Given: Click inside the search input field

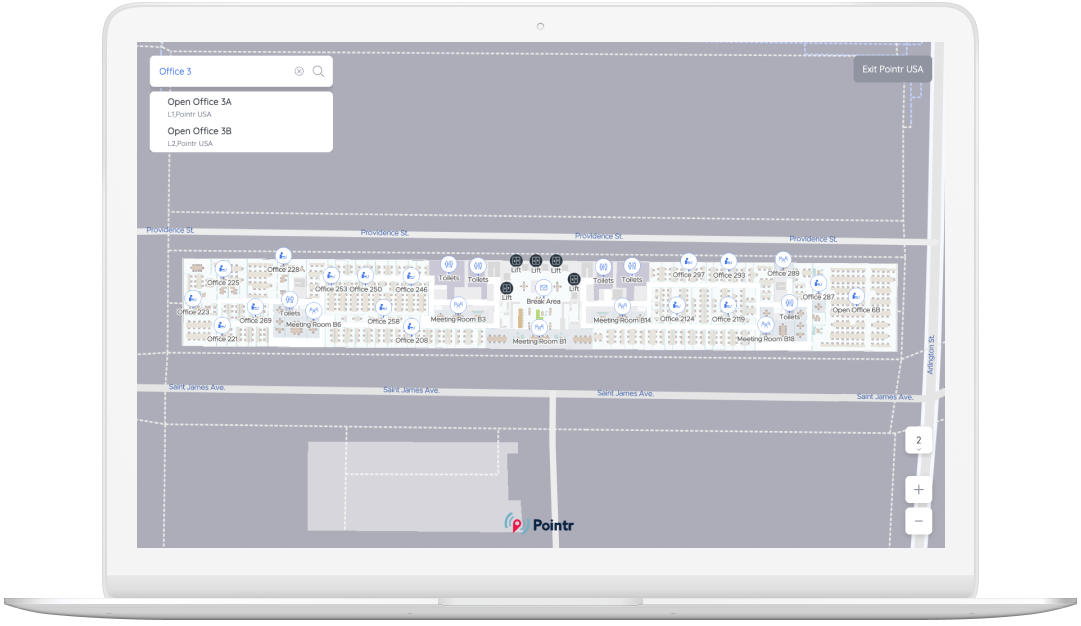Looking at the screenshot, I should (x=220, y=71).
